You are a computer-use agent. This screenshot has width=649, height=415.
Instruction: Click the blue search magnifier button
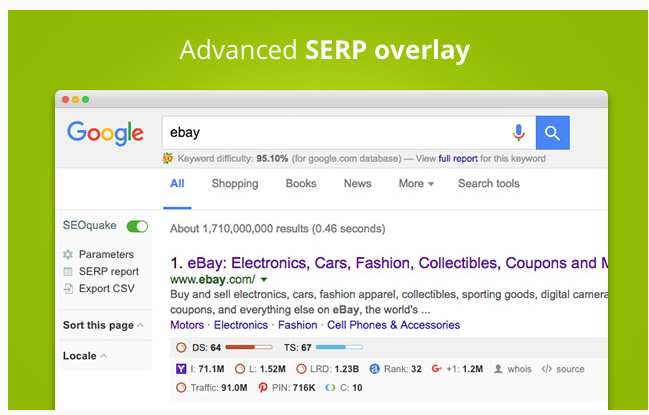click(553, 133)
